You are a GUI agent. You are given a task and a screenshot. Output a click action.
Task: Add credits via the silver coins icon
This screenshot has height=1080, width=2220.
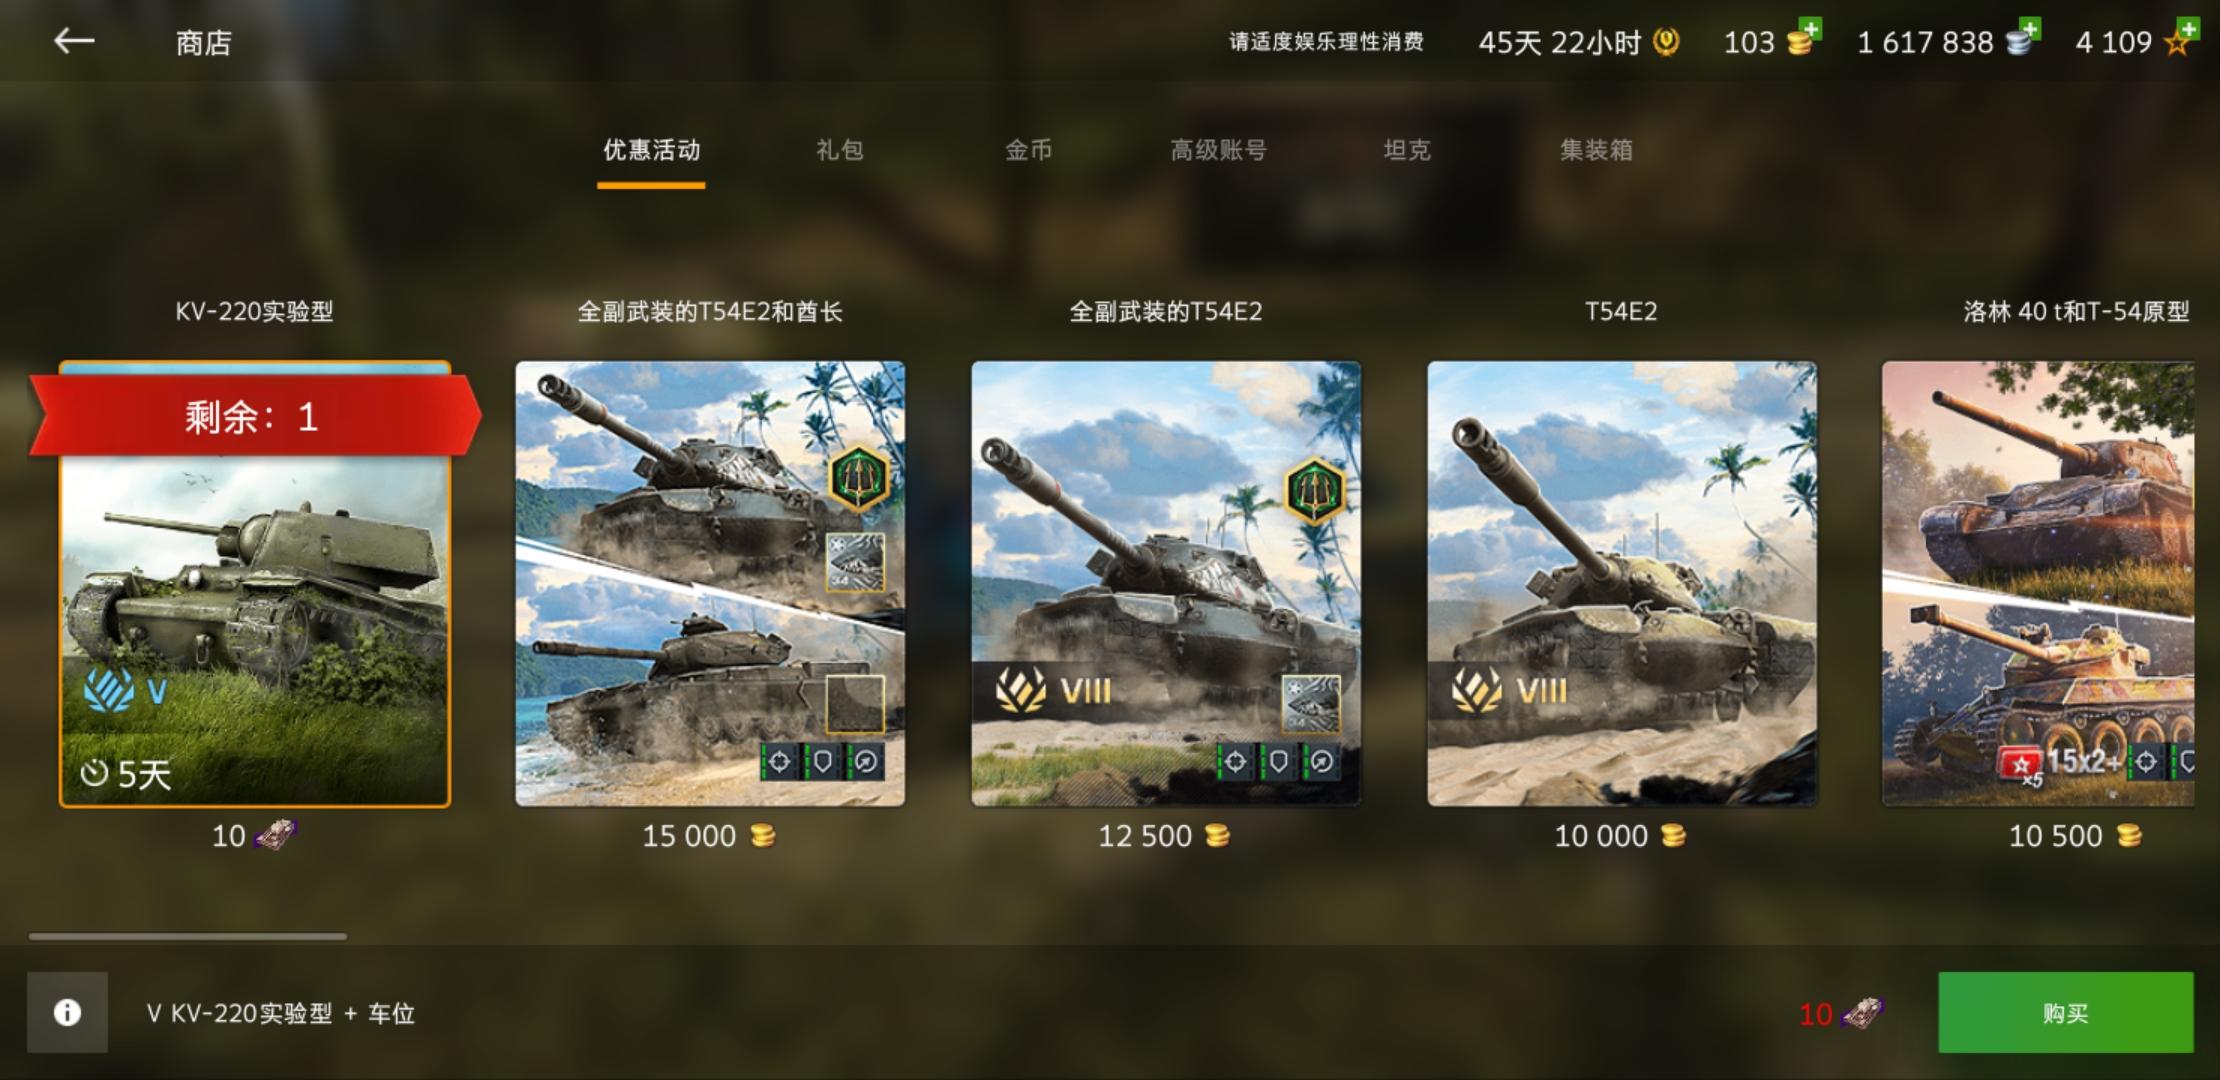tap(2023, 40)
